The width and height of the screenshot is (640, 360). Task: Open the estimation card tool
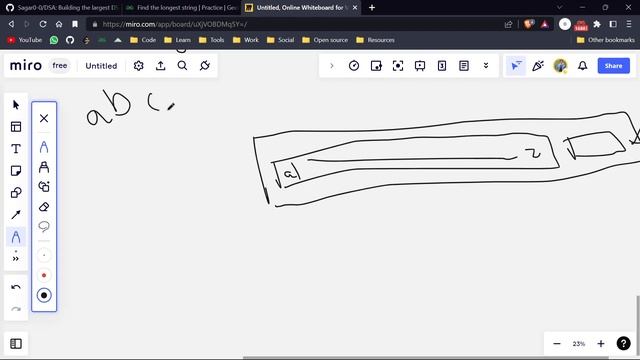(442, 66)
